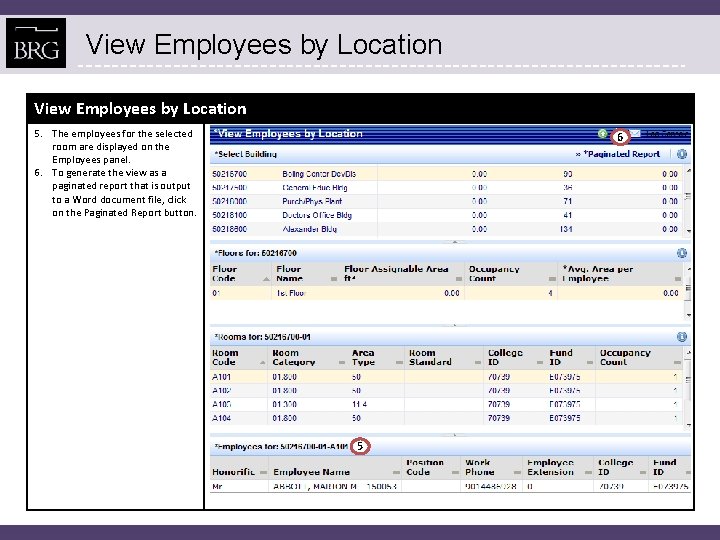This screenshot has width=720, height=540.
Task: Open the Room Standard column menu
Action: click(x=478, y=362)
